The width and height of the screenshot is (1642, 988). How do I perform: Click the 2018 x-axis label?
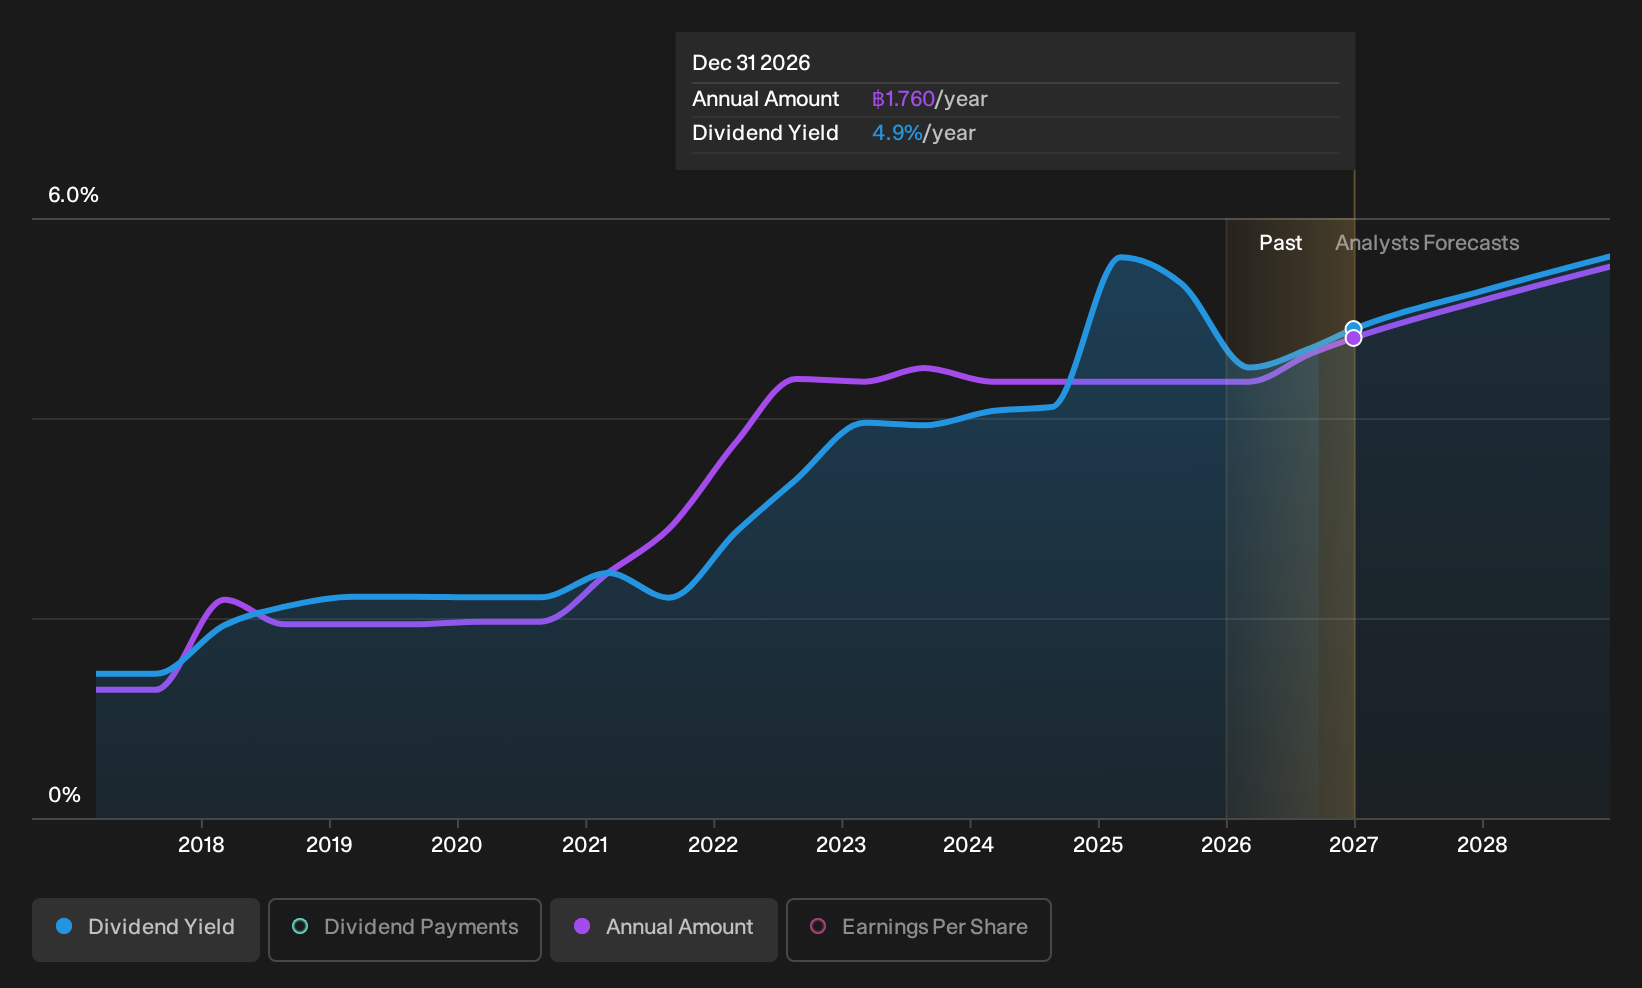[201, 845]
